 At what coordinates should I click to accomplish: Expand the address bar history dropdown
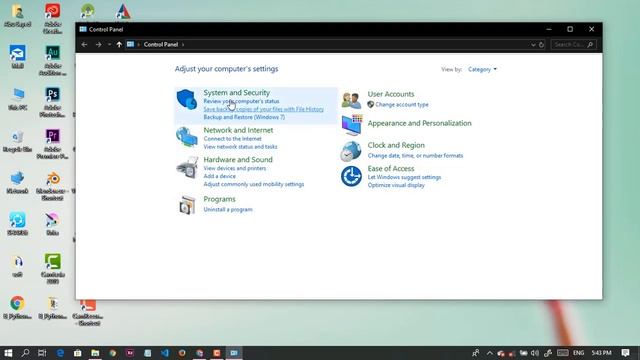[x=533, y=44]
